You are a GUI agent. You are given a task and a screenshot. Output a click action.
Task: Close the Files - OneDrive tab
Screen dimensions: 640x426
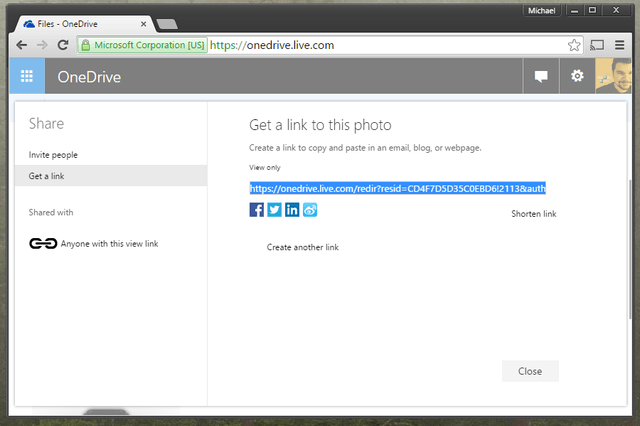143,24
